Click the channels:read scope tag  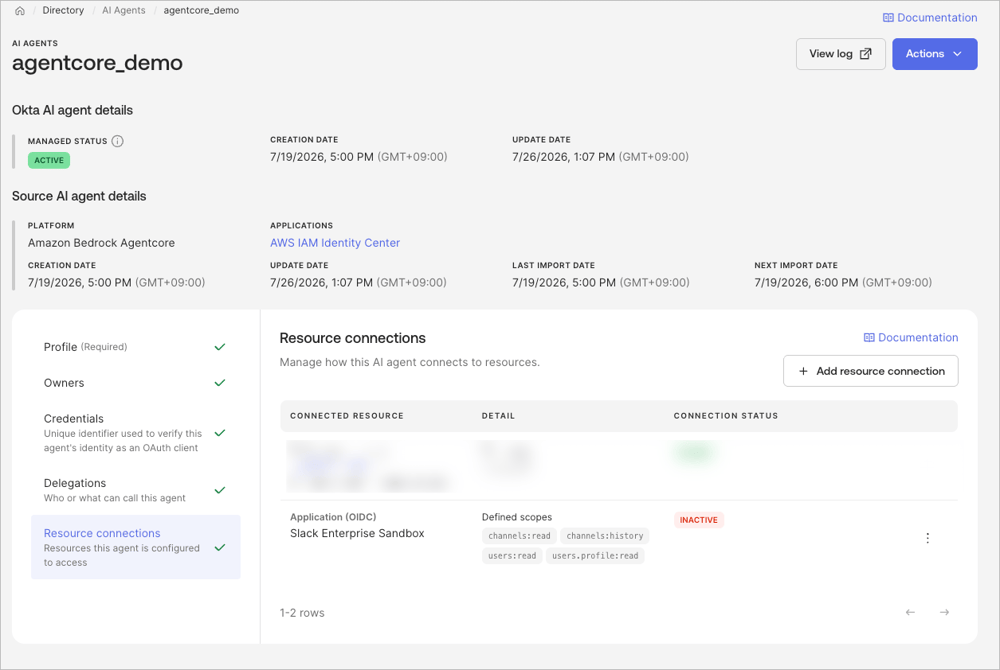[519, 536]
